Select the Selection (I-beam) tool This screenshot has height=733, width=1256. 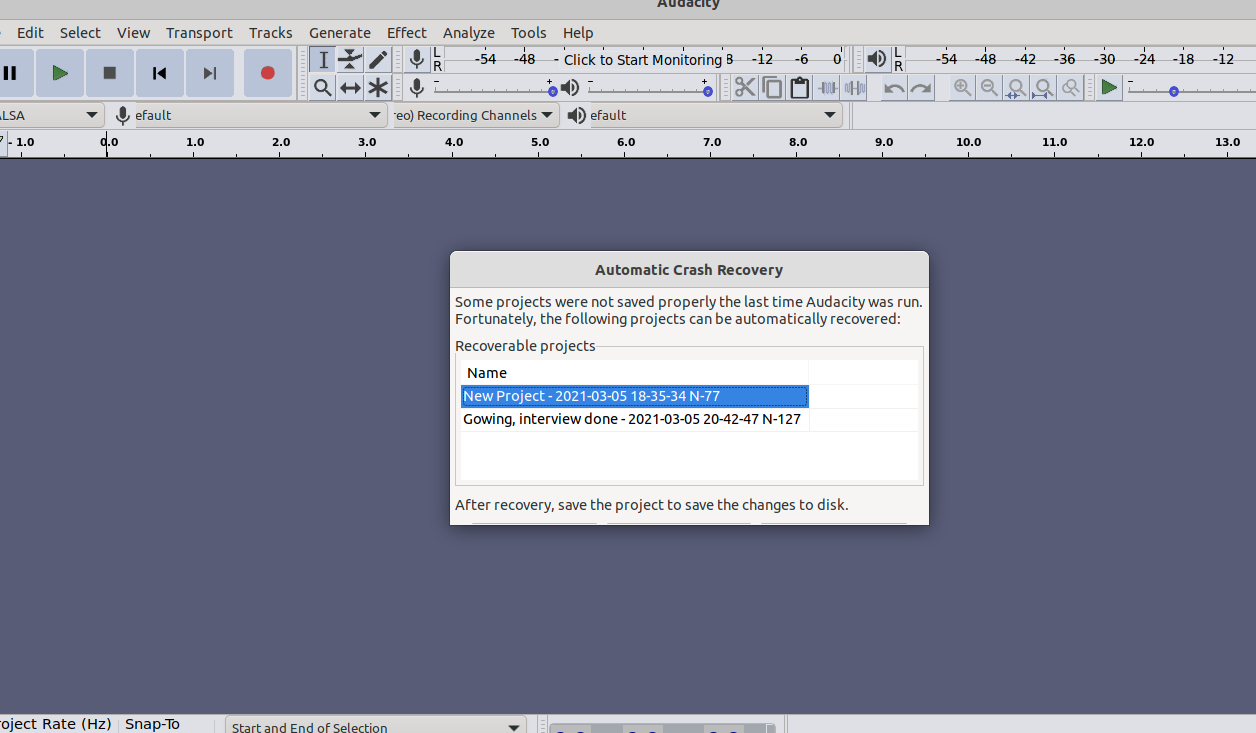click(323, 60)
